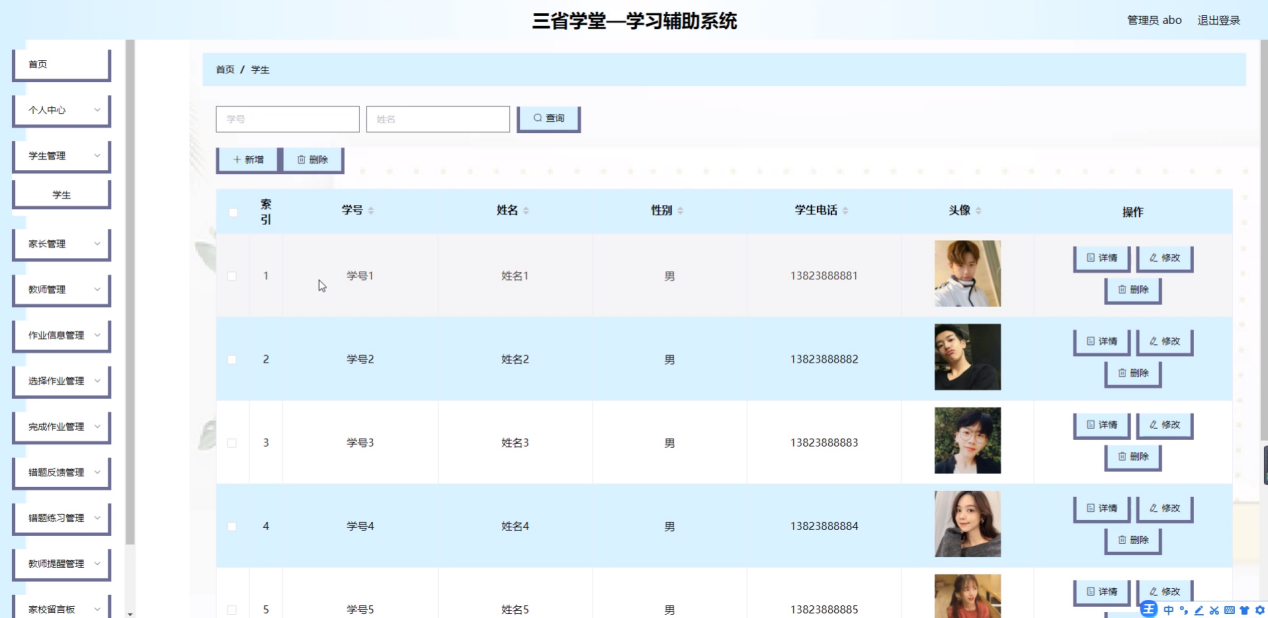
Task: Delete row 学号1 using 删除
Action: click(1133, 290)
